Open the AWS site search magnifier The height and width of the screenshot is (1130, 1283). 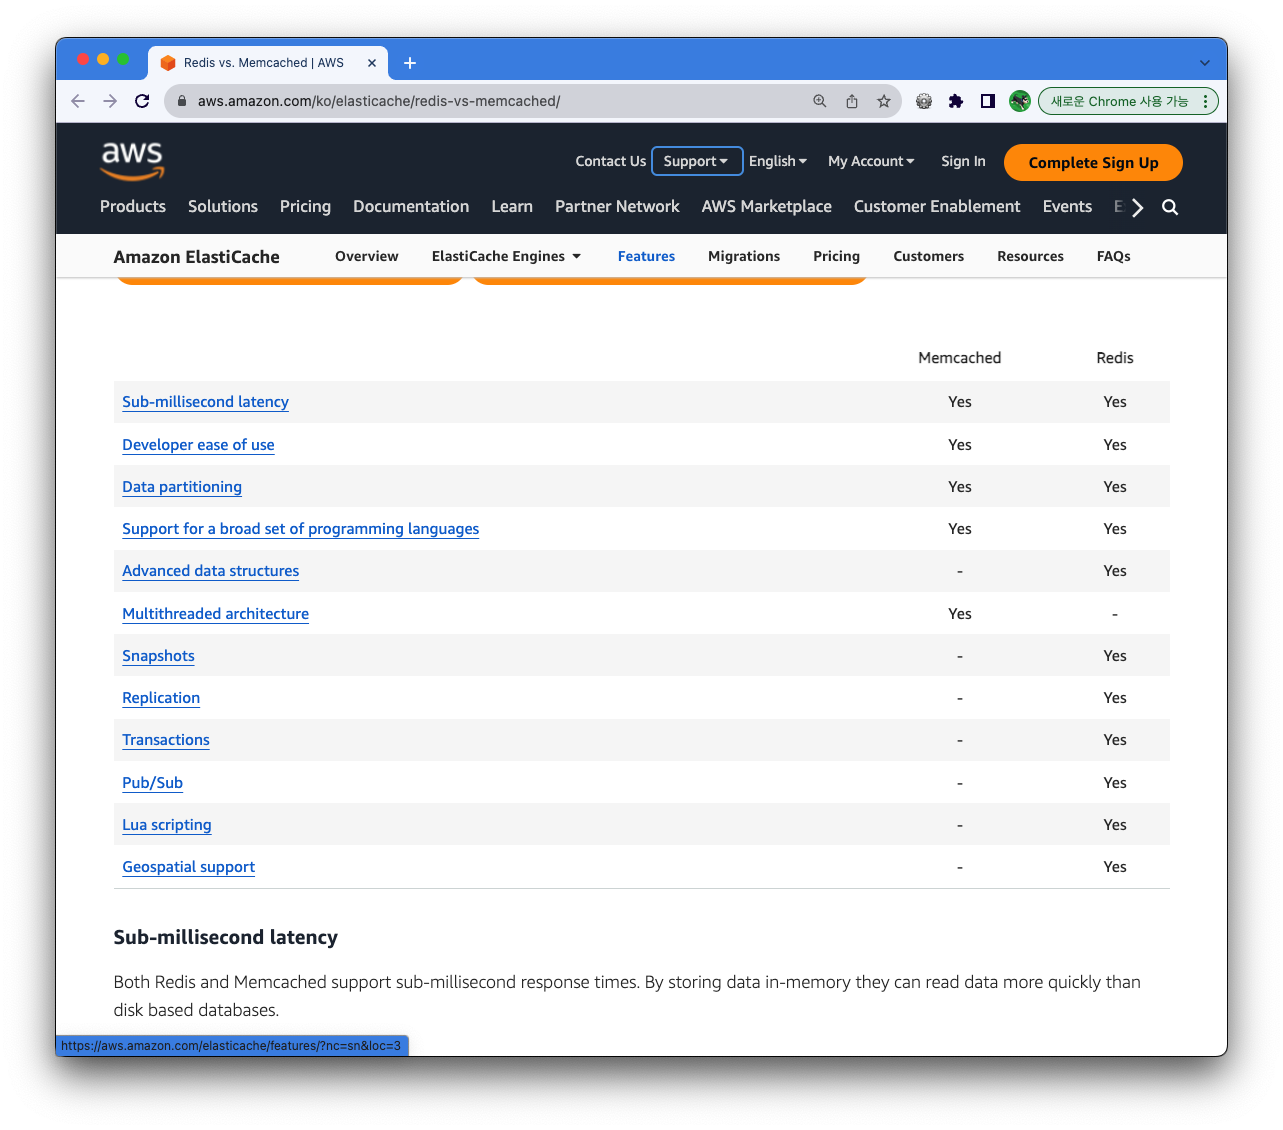[1170, 207]
